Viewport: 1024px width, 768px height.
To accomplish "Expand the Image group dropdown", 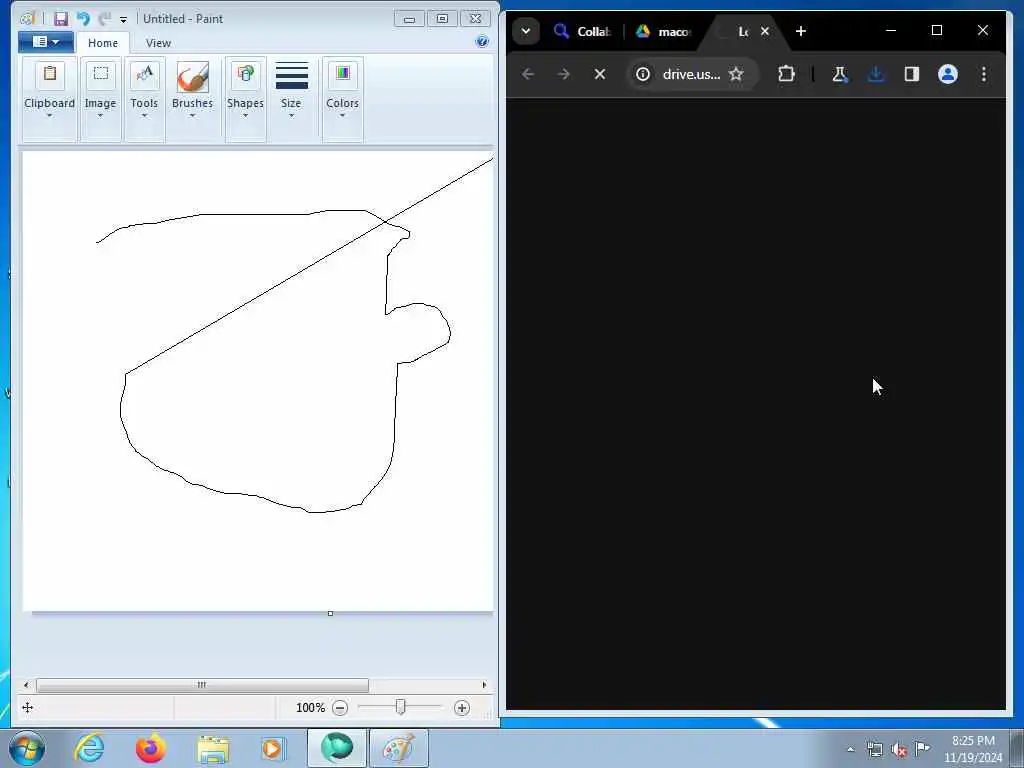I will [101, 116].
